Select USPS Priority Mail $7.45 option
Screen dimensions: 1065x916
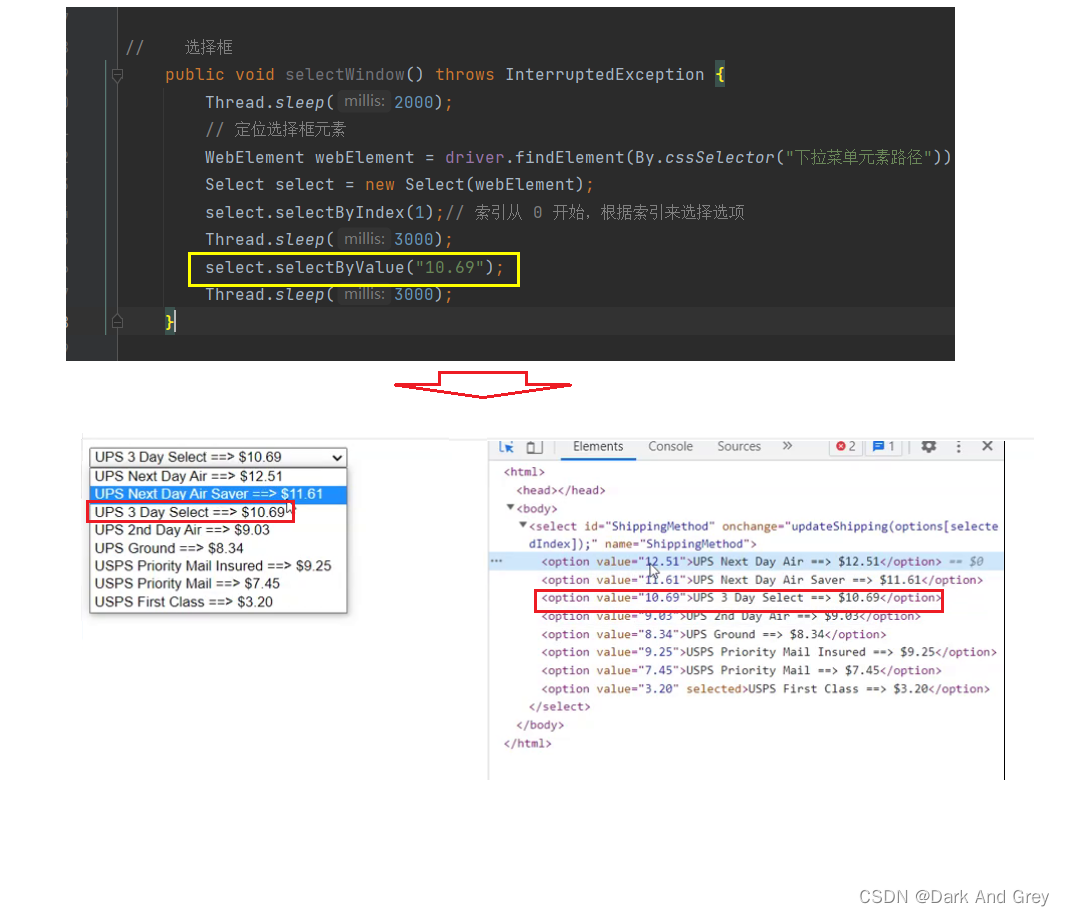(x=218, y=583)
